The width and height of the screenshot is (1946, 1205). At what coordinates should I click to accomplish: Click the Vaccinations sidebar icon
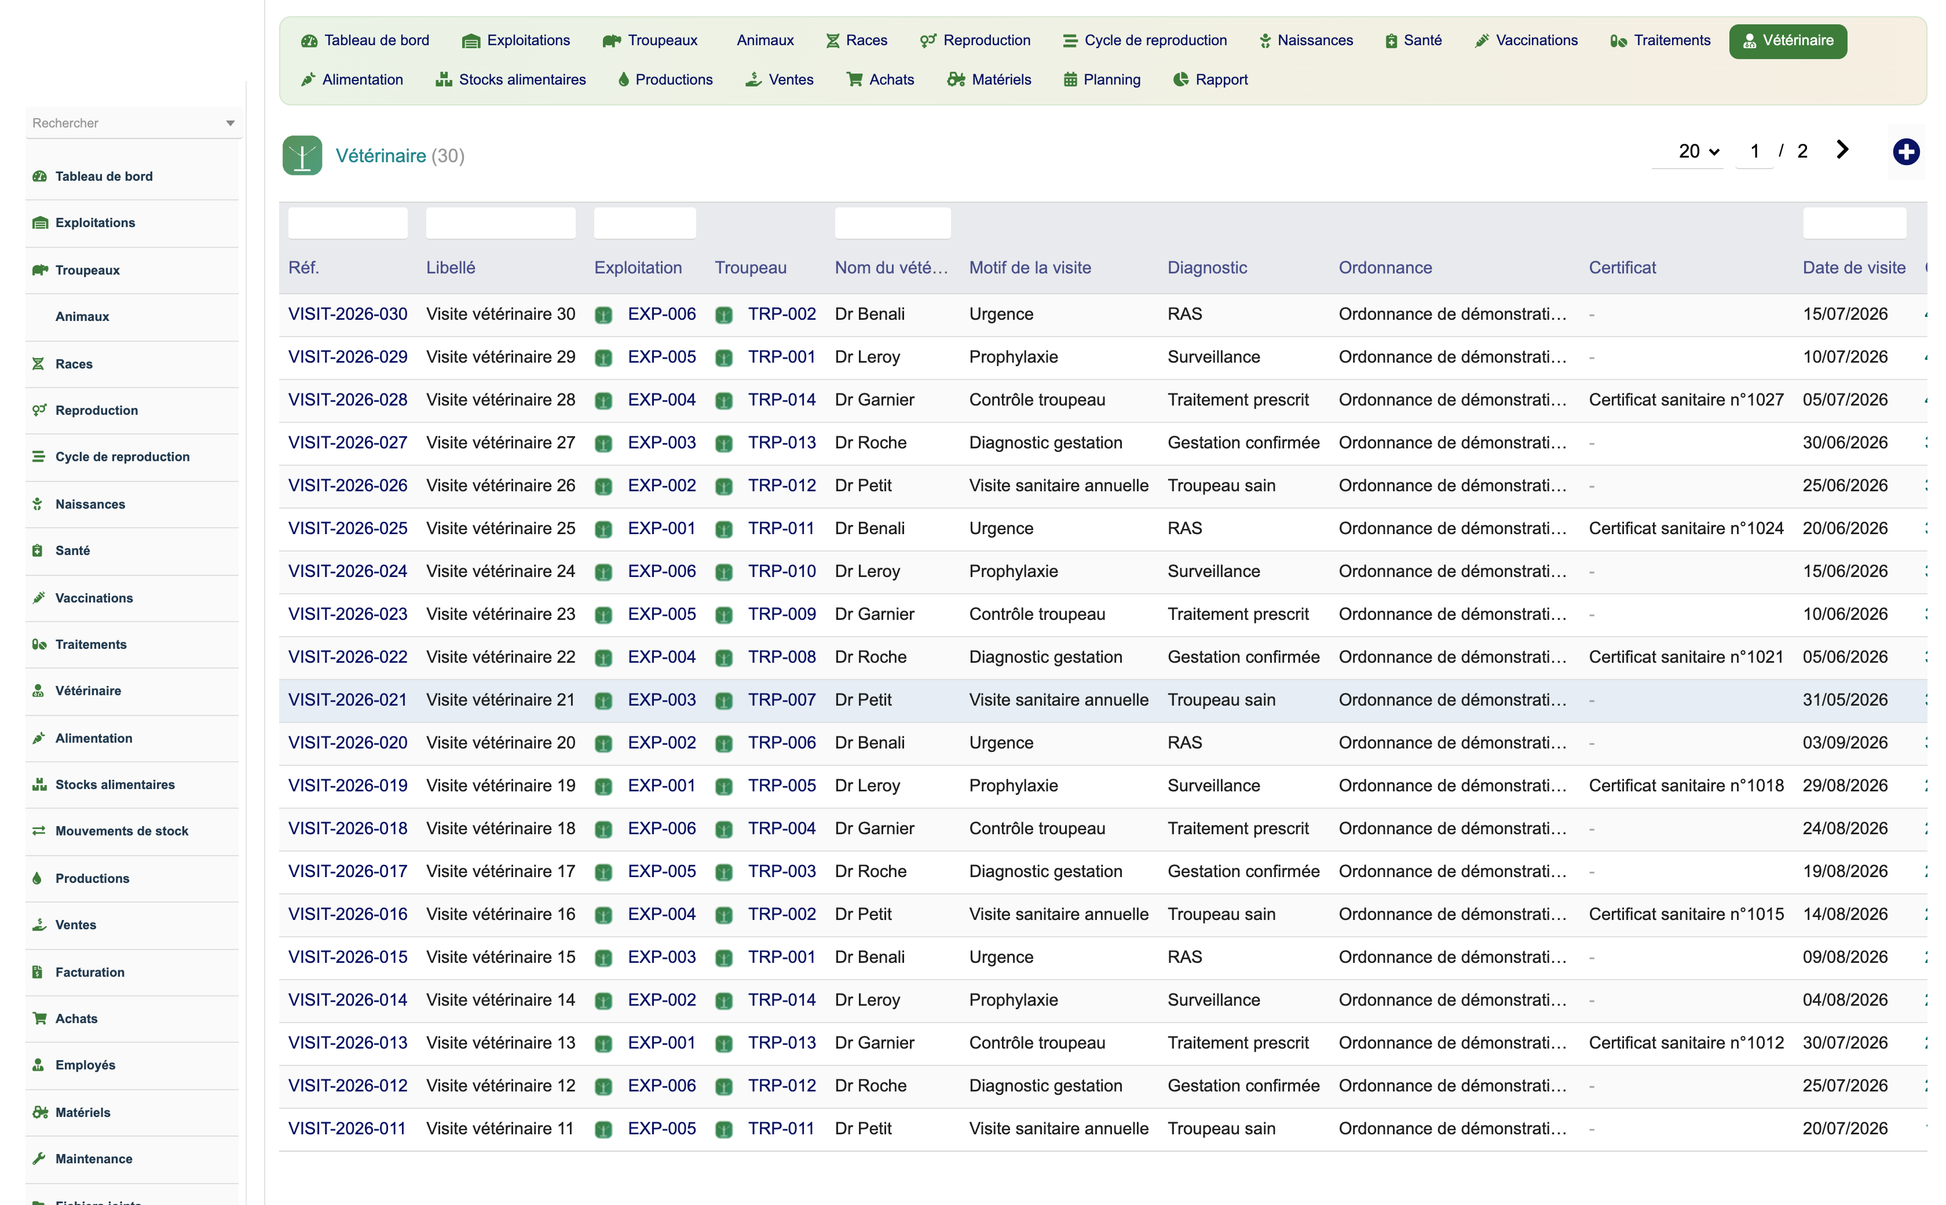click(x=39, y=598)
